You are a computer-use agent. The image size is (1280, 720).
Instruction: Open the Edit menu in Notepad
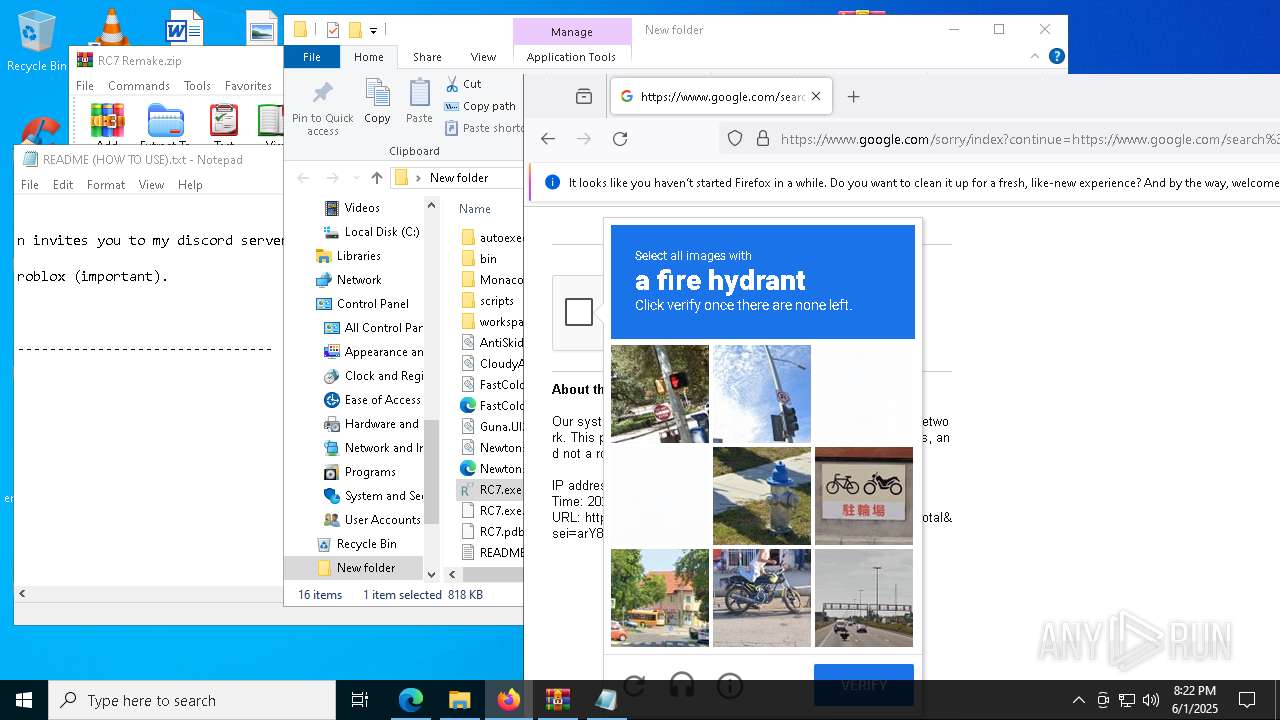click(63, 185)
